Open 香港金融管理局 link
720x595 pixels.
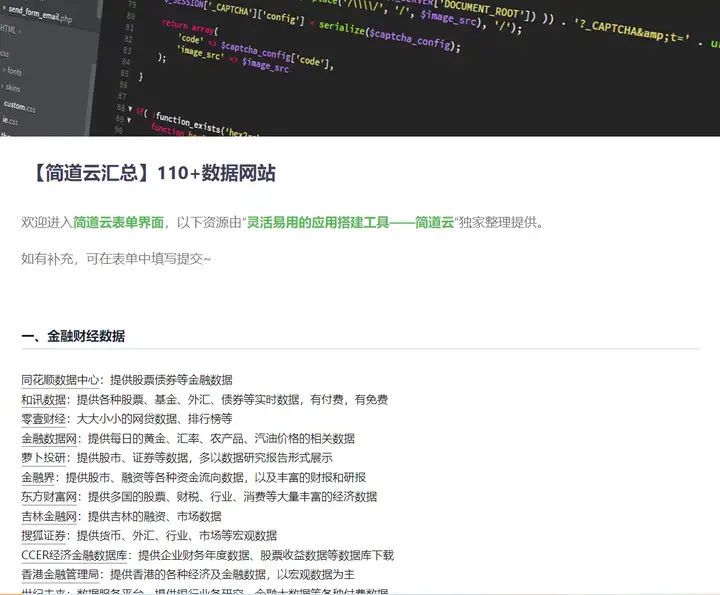click(60, 575)
